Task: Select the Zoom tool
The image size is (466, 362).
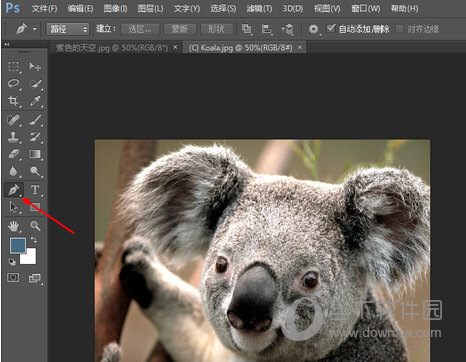Action: pos(35,226)
